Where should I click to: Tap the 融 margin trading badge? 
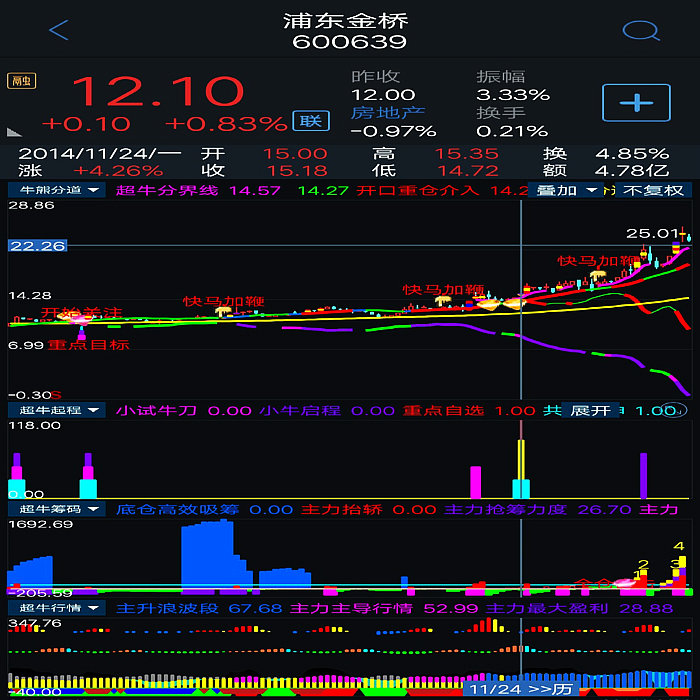(18, 82)
